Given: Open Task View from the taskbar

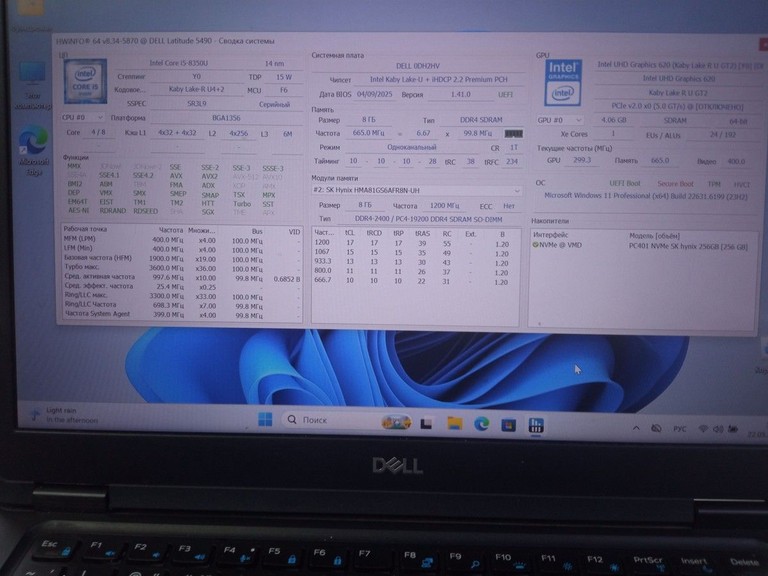Looking at the screenshot, I should tap(426, 423).
